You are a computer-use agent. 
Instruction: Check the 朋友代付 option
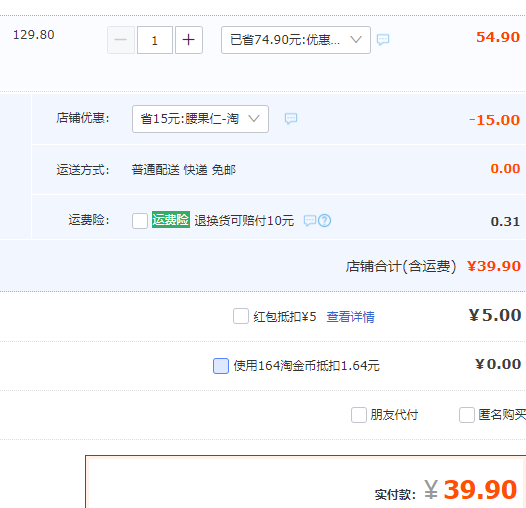[x=359, y=415]
